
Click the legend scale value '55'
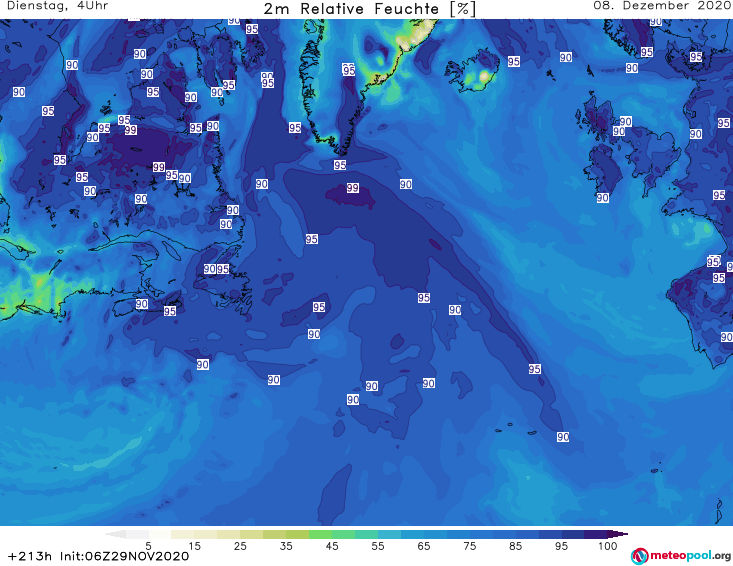[378, 546]
